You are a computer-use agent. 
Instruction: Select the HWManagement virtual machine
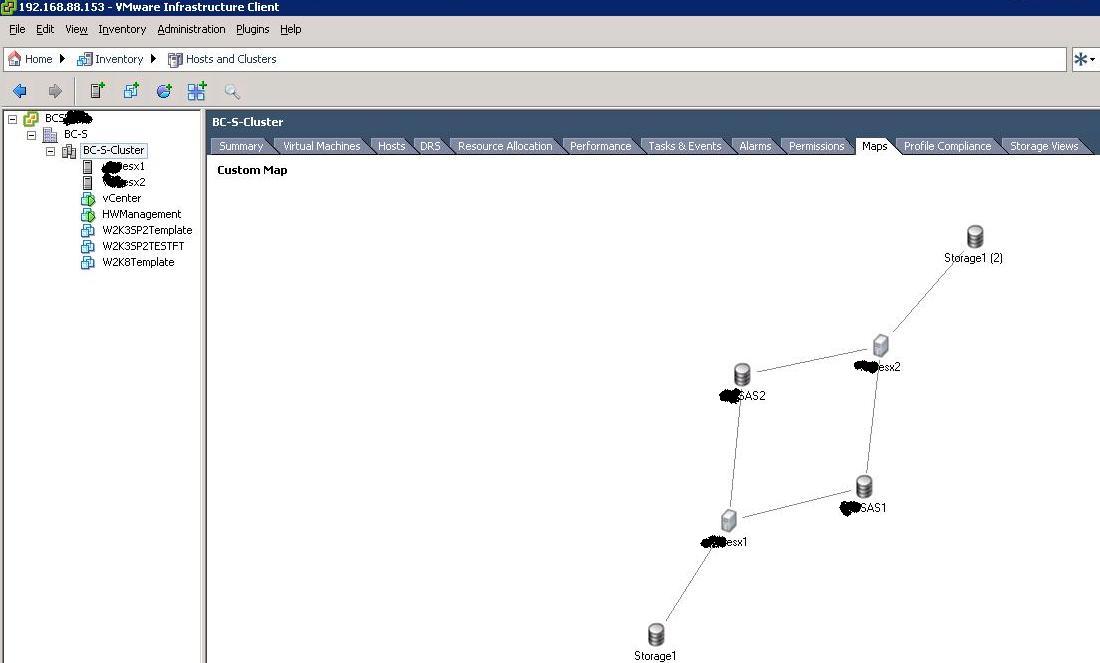141,214
